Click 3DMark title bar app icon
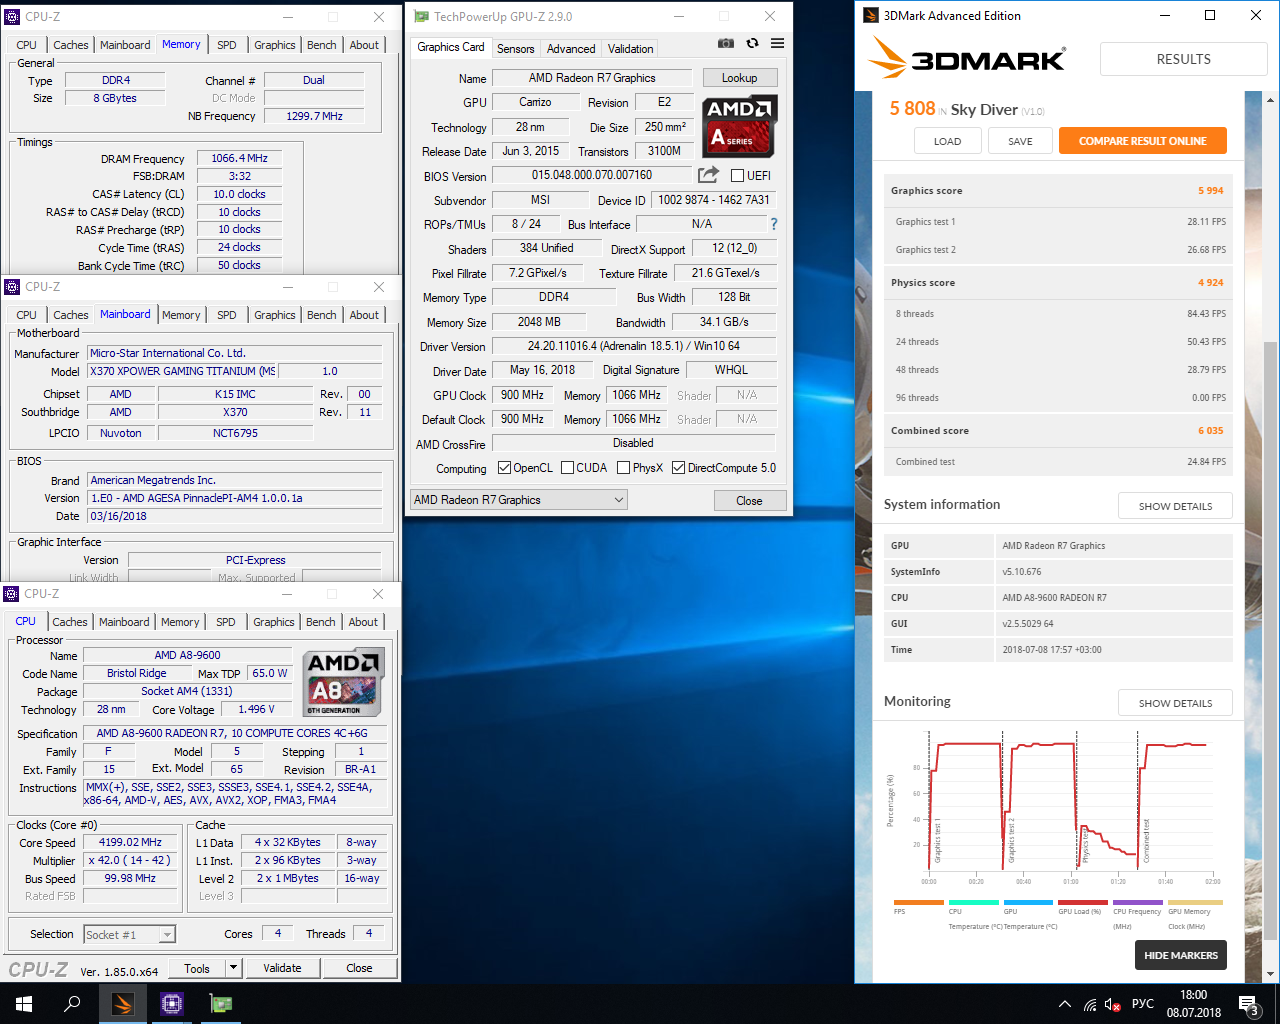1280x1024 pixels. point(870,15)
